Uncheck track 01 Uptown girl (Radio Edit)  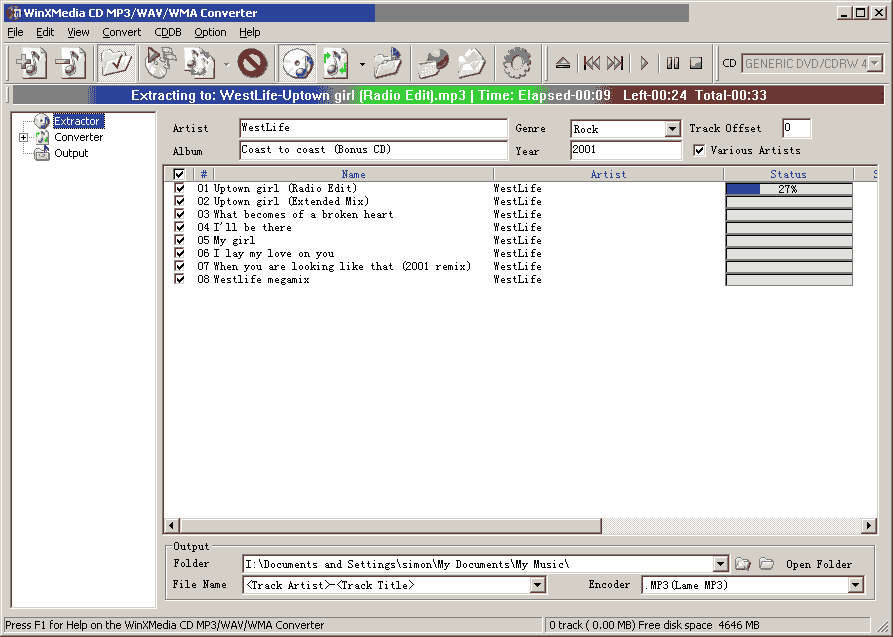tap(179, 188)
